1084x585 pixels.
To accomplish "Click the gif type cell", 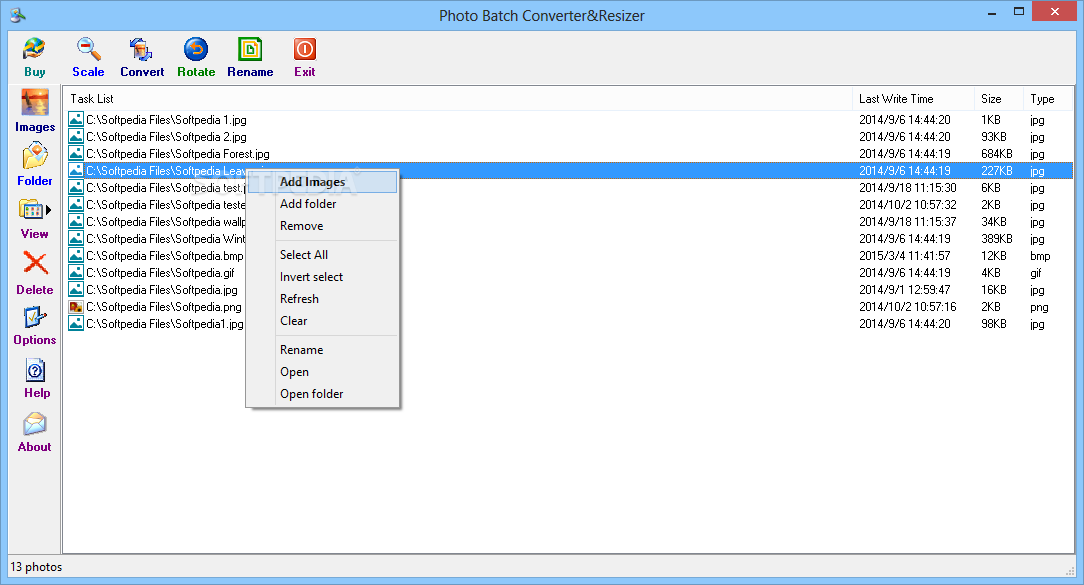I will coord(1036,273).
